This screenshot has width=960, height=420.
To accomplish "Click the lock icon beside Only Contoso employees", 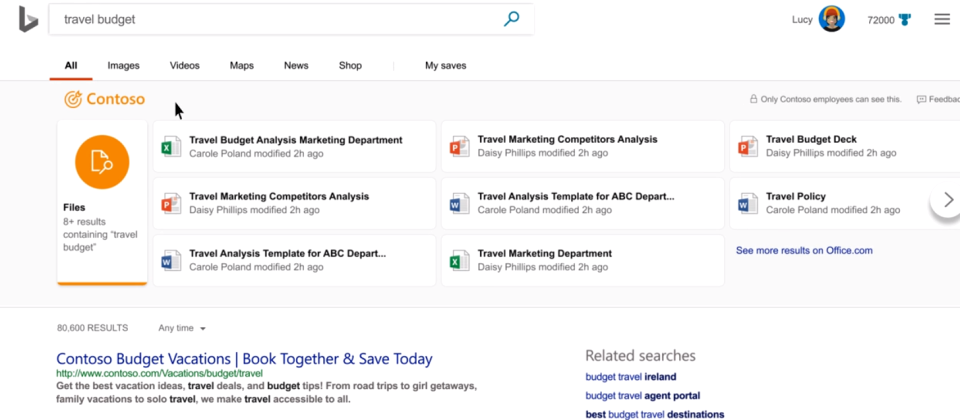I will pyautogui.click(x=754, y=99).
